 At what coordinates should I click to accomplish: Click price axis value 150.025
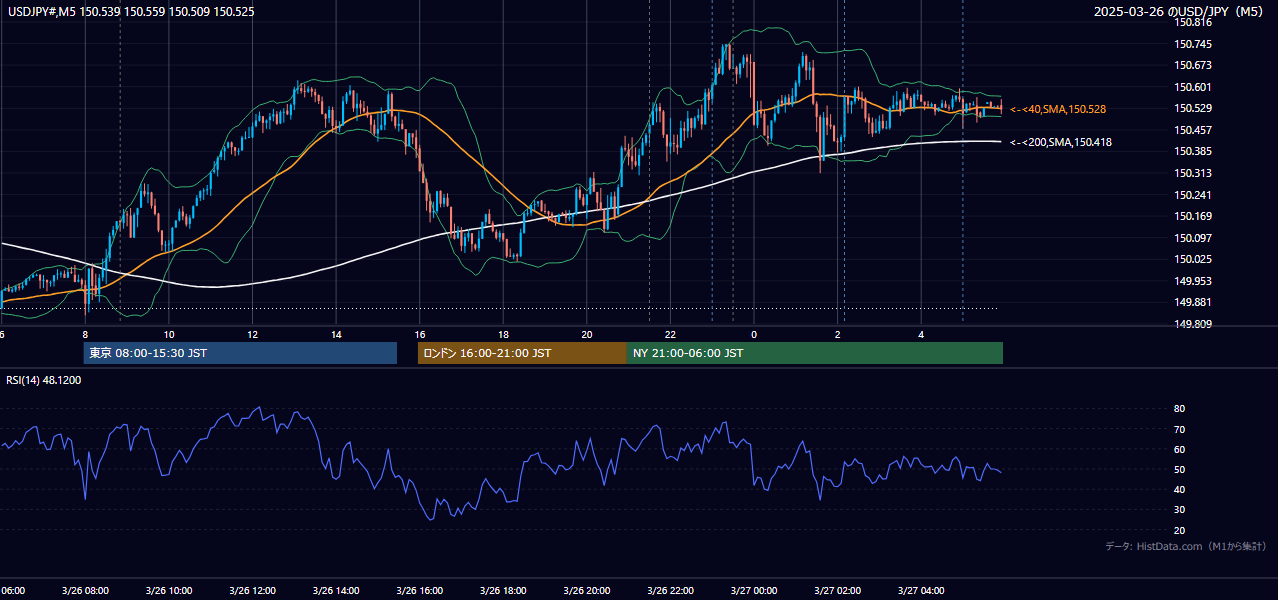tap(1193, 259)
